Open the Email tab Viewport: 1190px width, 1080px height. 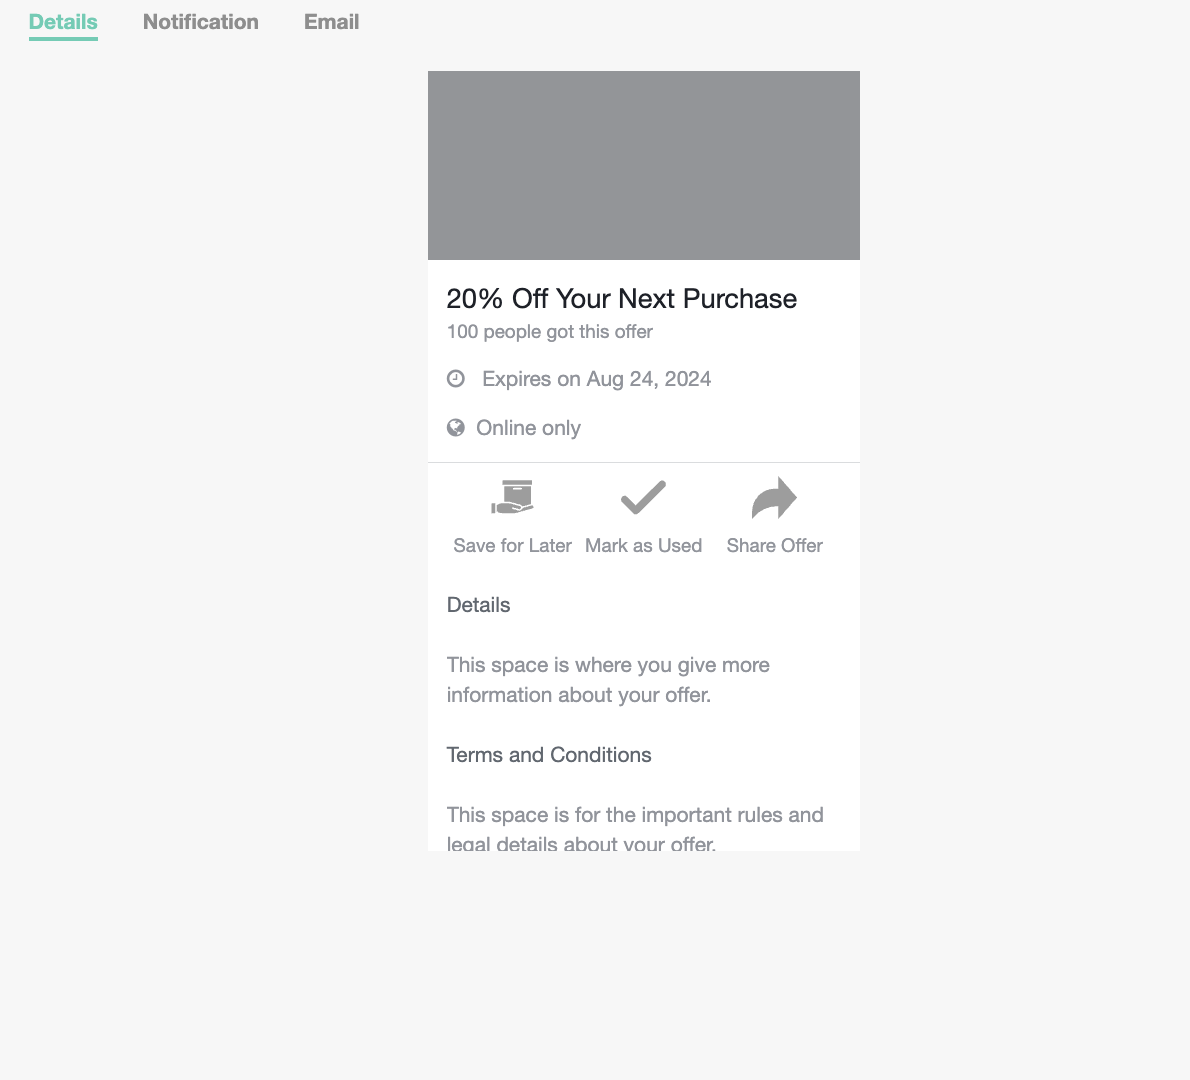point(331,21)
